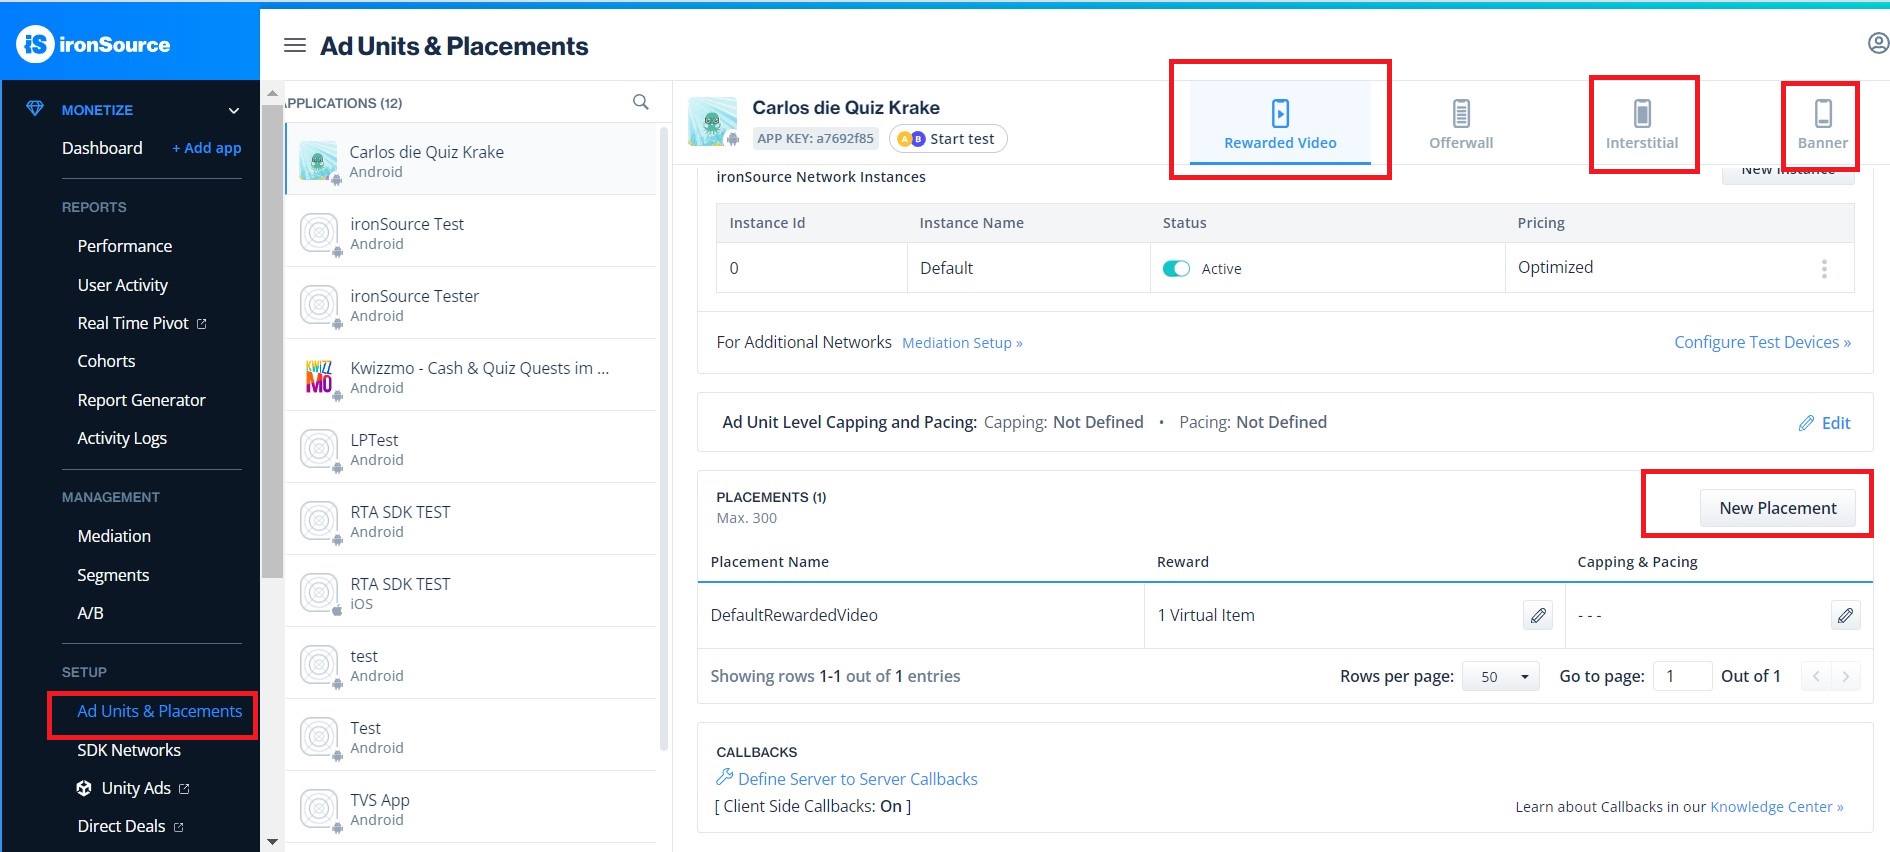
Task: Click the Placement Name column header
Action: tap(769, 562)
